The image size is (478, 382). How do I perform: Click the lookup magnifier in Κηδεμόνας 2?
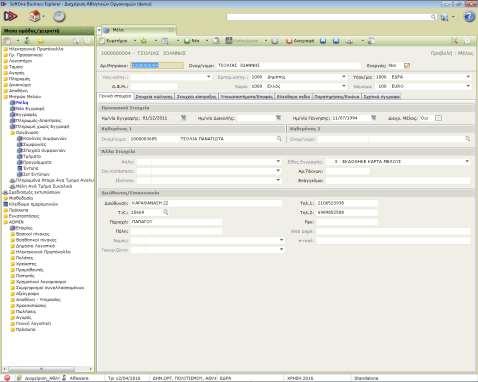[468, 138]
